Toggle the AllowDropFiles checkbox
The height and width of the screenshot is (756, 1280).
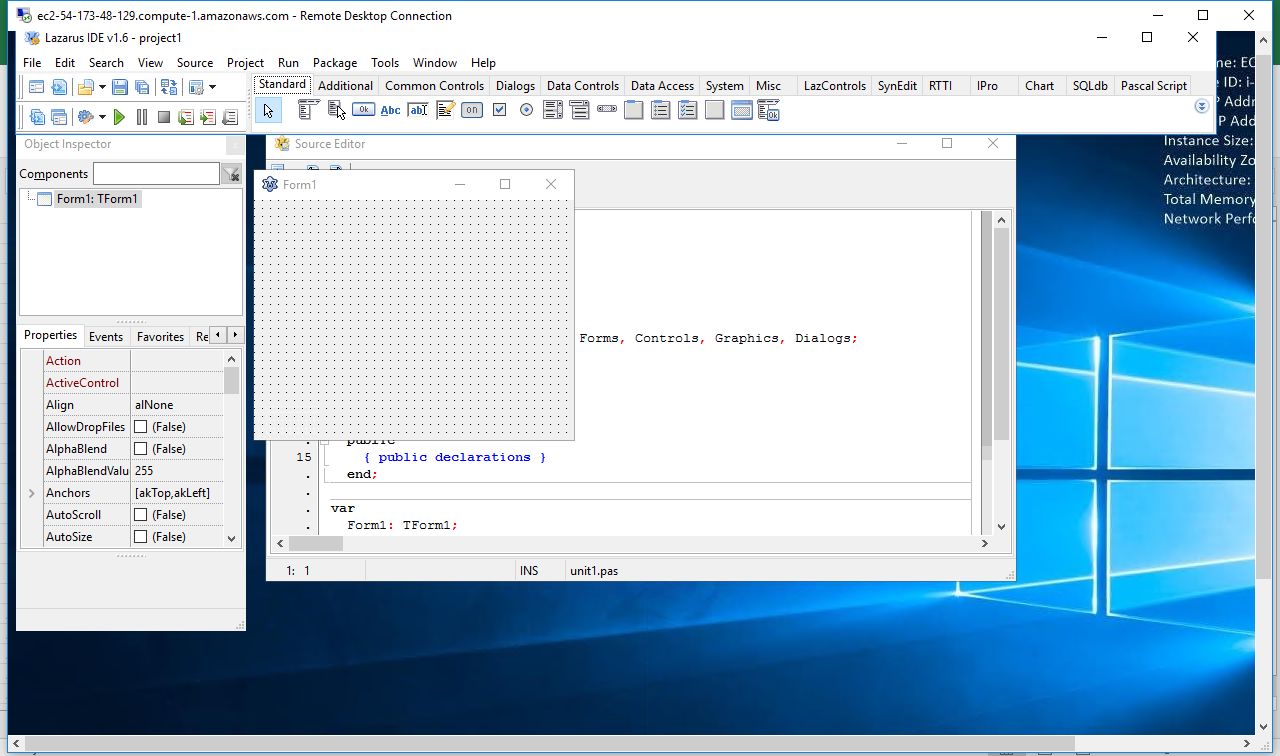coord(141,427)
